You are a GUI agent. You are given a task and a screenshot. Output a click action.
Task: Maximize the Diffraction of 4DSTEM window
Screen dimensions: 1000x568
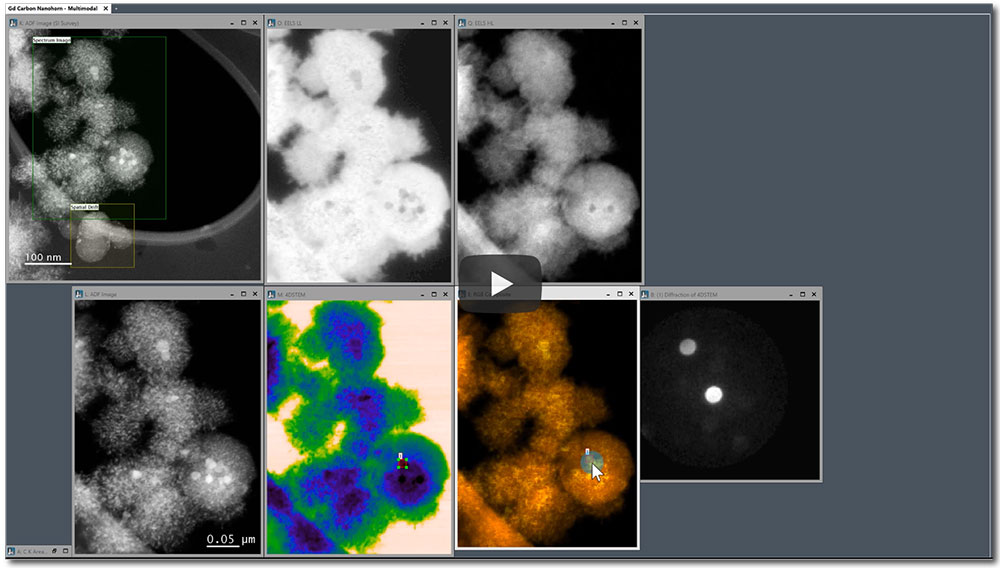[x=802, y=295]
